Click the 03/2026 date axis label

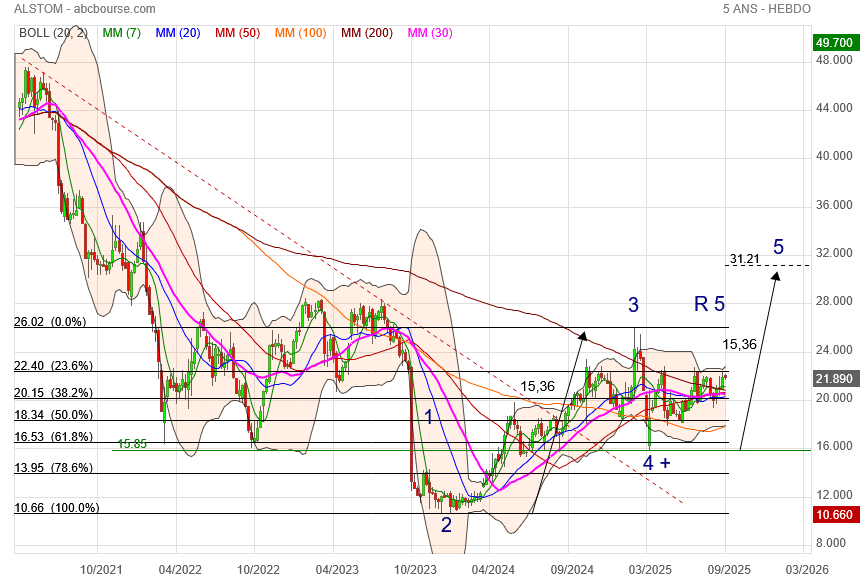[808, 570]
